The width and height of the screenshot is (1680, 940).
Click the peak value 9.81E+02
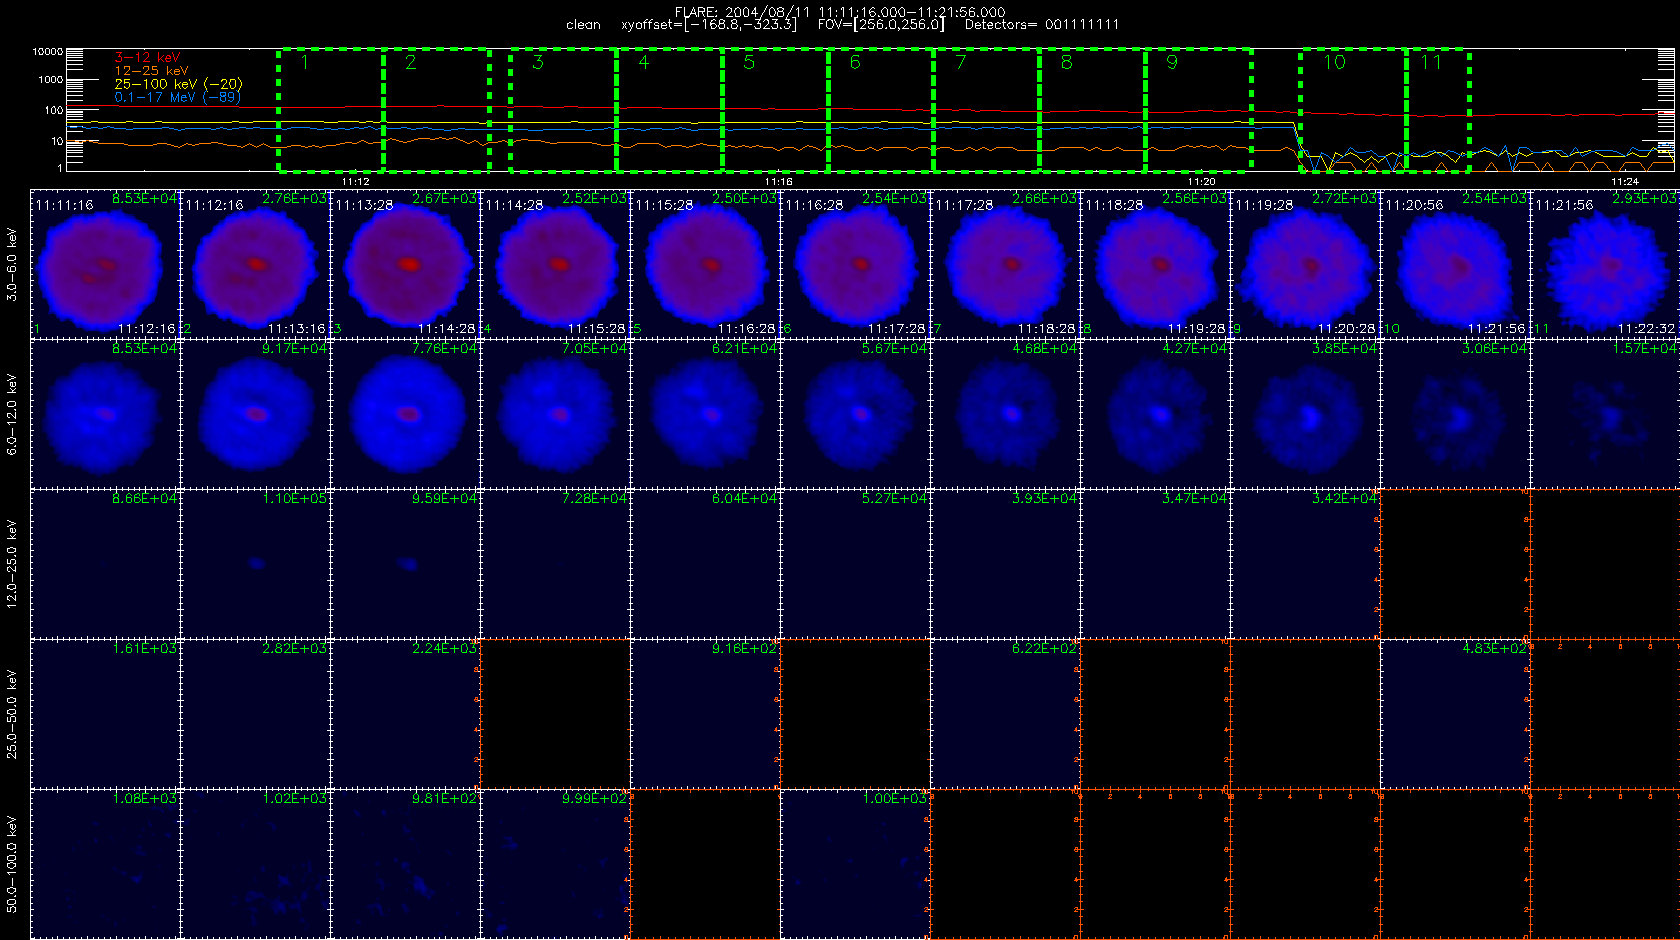[444, 798]
